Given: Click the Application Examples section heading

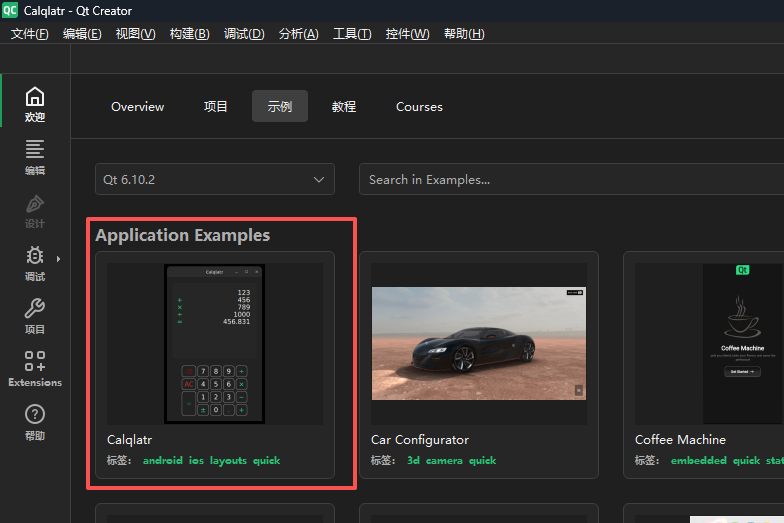Looking at the screenshot, I should coord(182,236).
